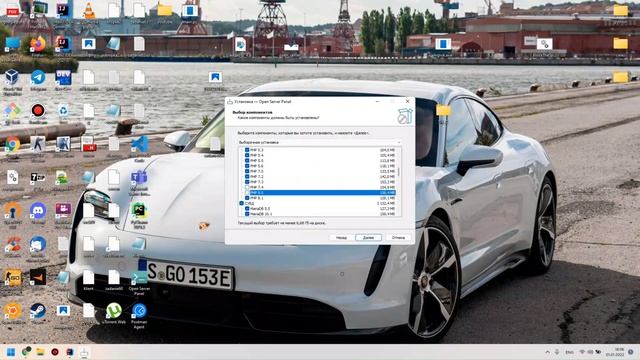Select the Telegram desktop icon
This screenshot has height=360, width=640.
click(38, 77)
